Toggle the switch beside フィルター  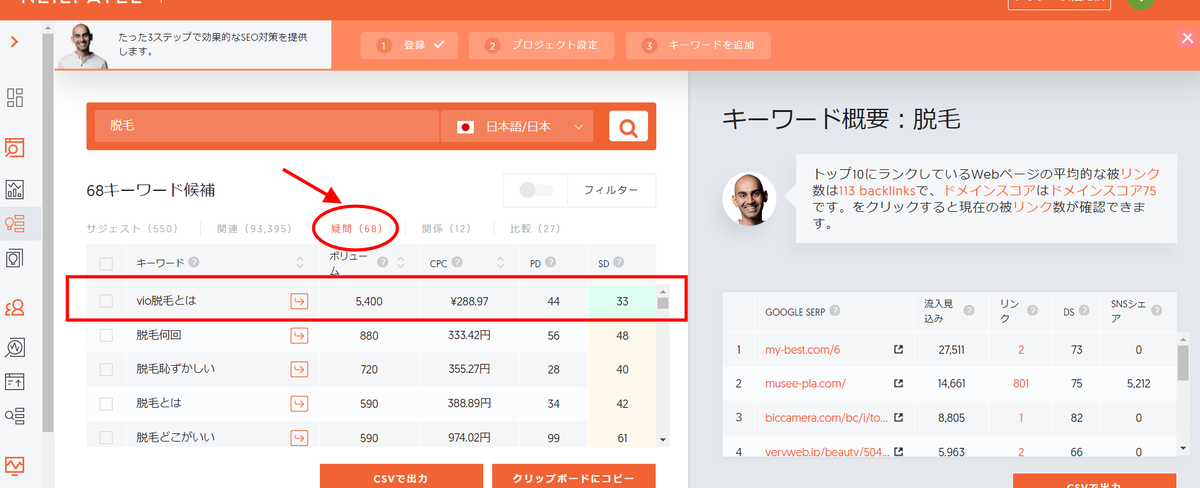click(x=536, y=189)
